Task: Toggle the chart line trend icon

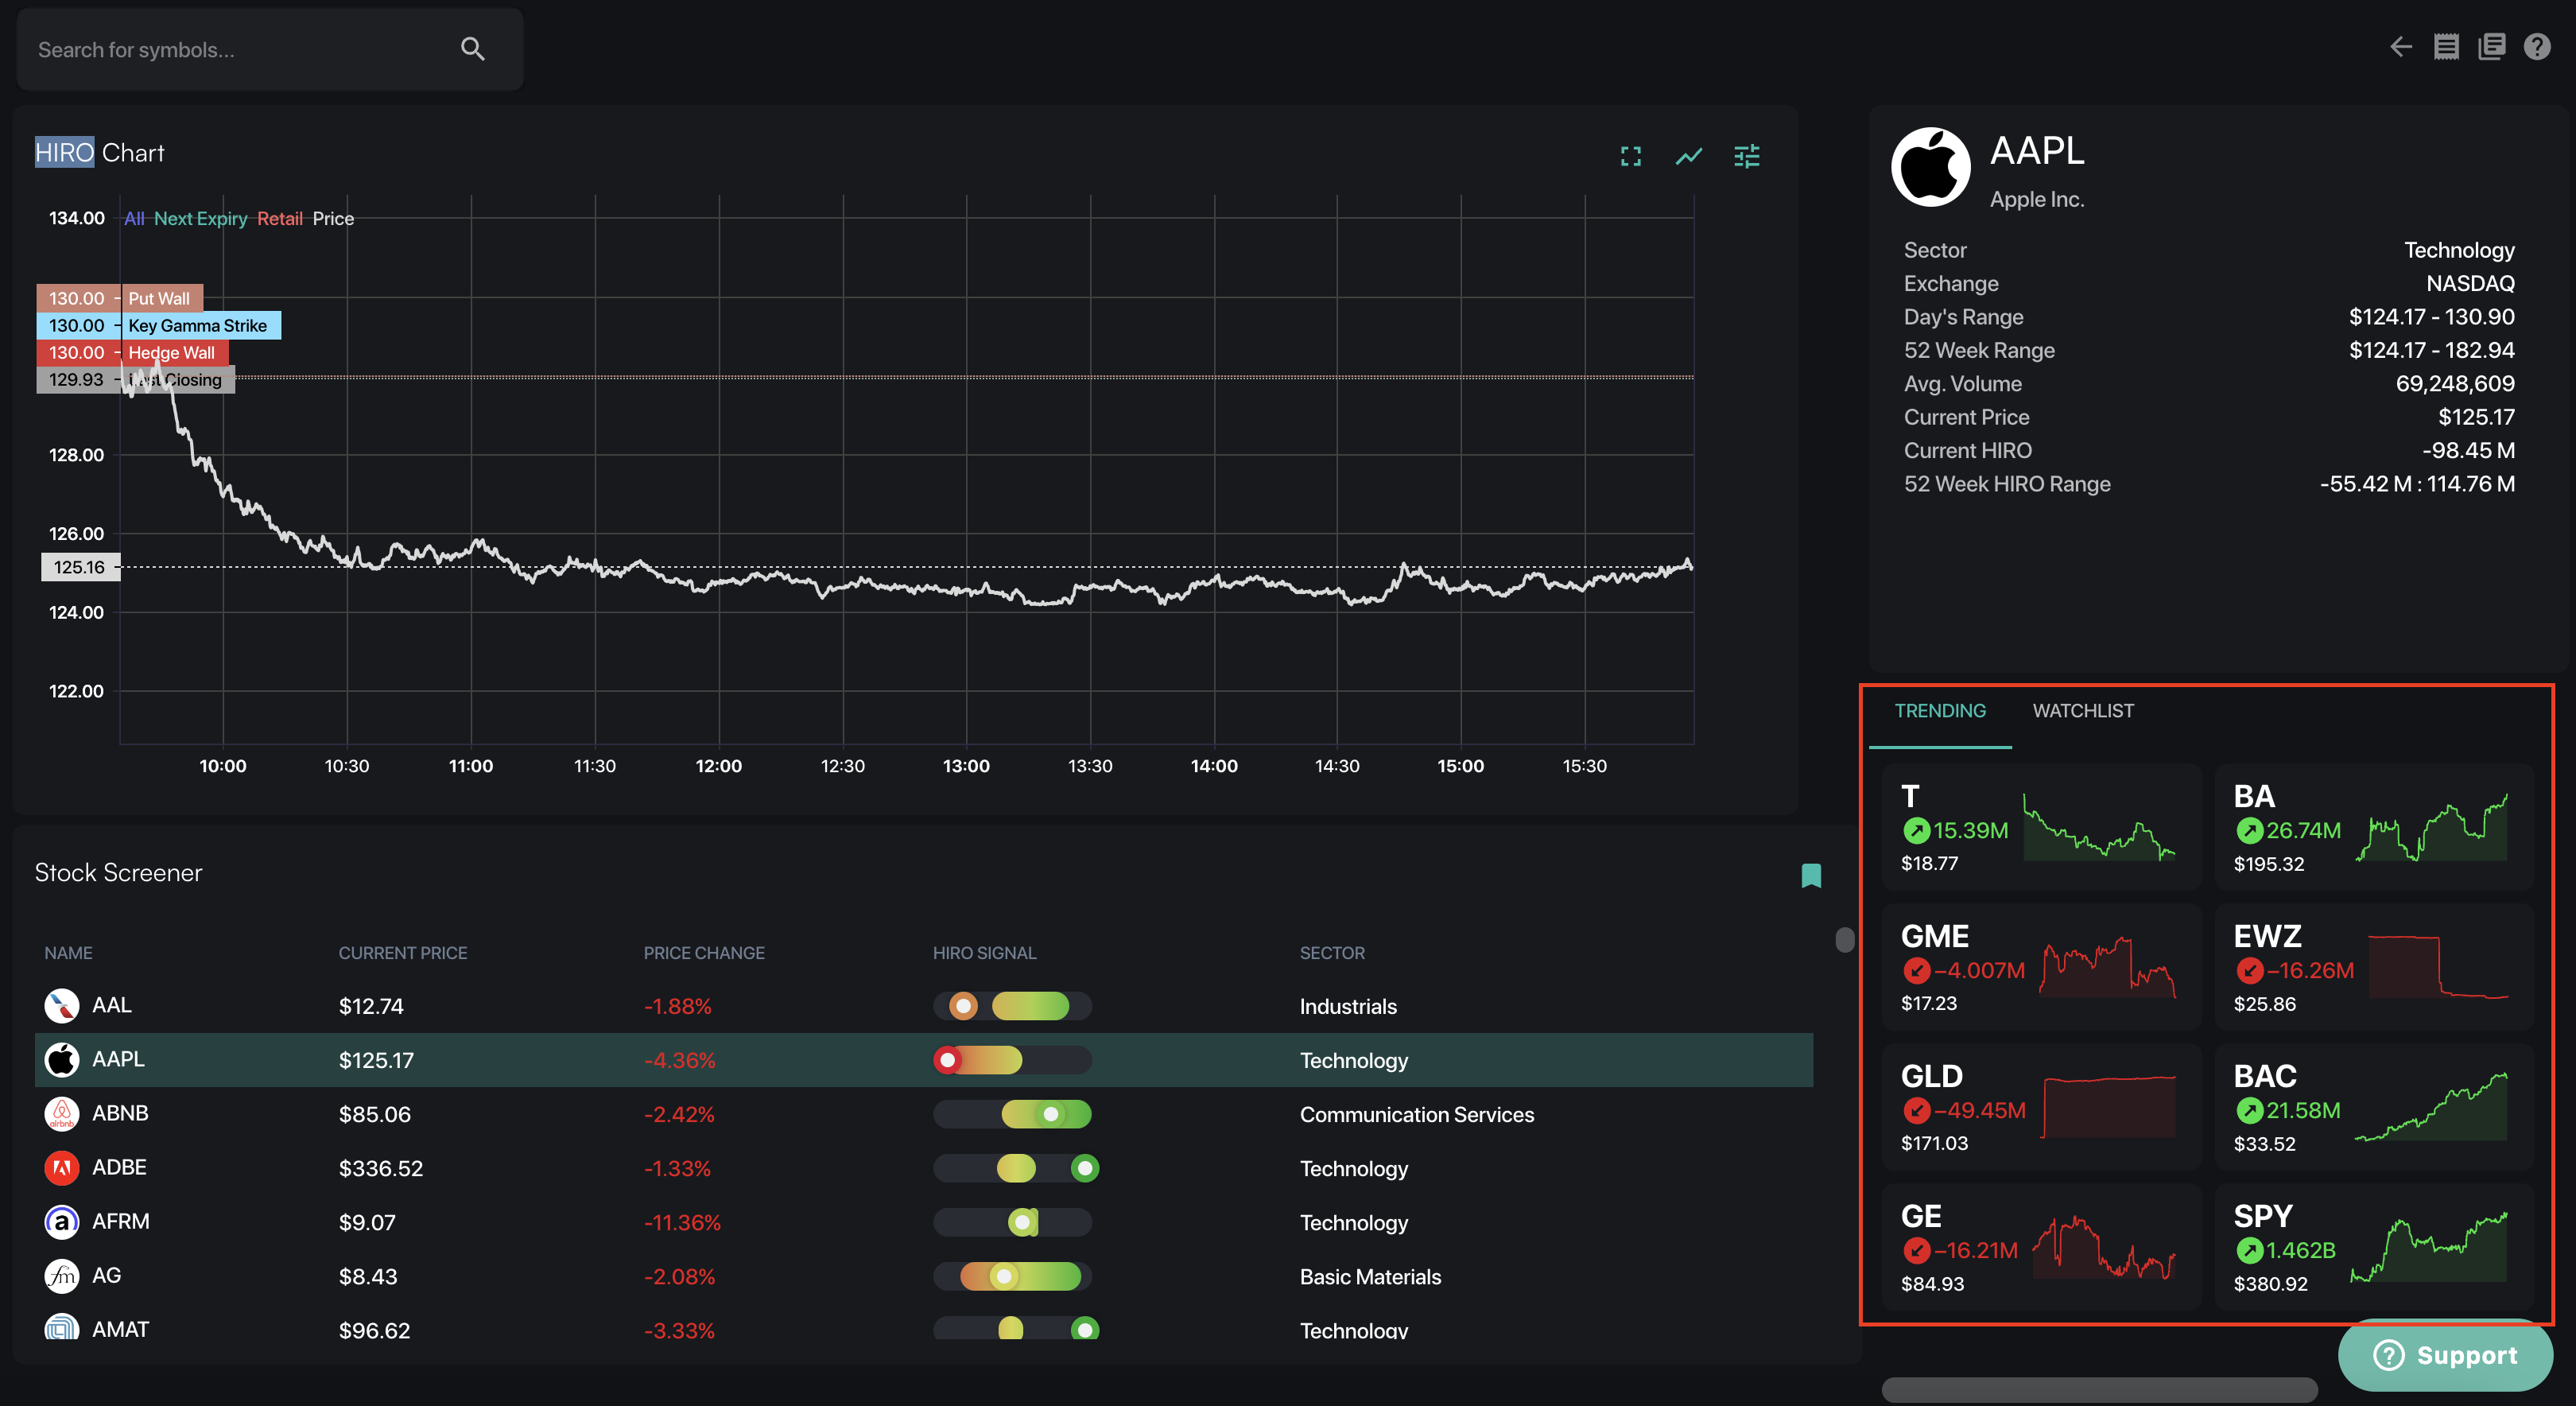Action: click(x=1689, y=156)
